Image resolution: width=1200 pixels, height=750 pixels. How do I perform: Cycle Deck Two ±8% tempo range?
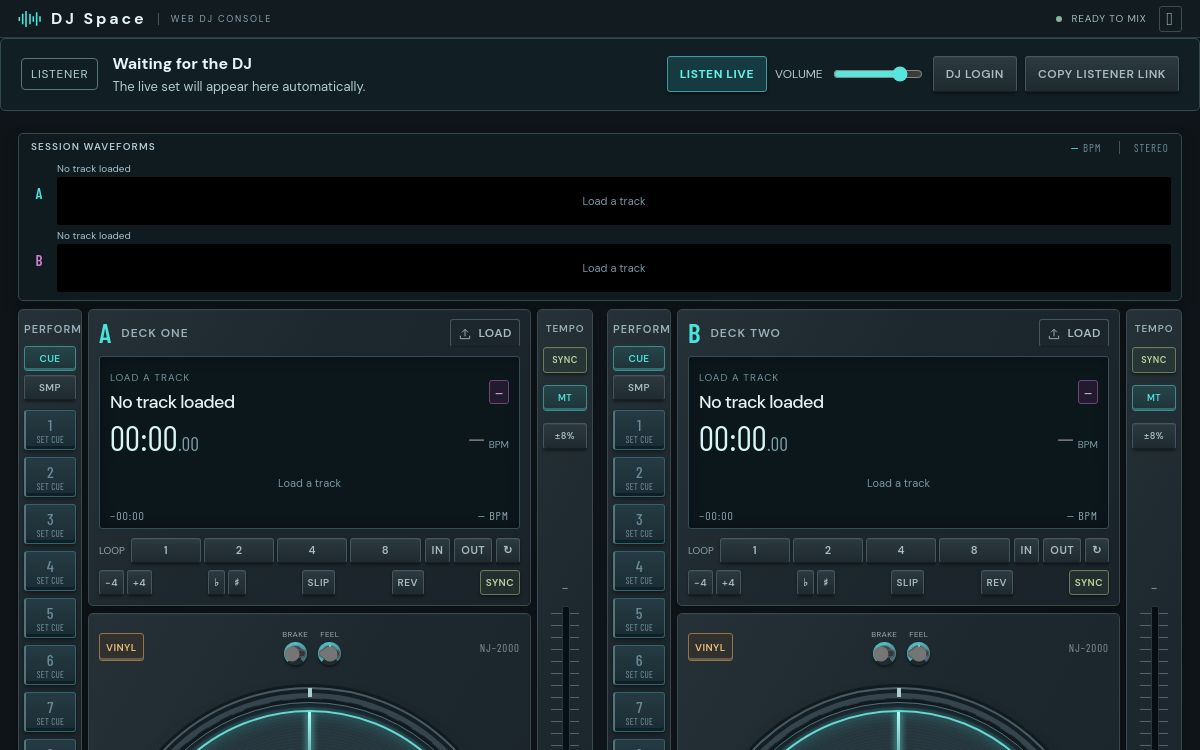(1154, 436)
